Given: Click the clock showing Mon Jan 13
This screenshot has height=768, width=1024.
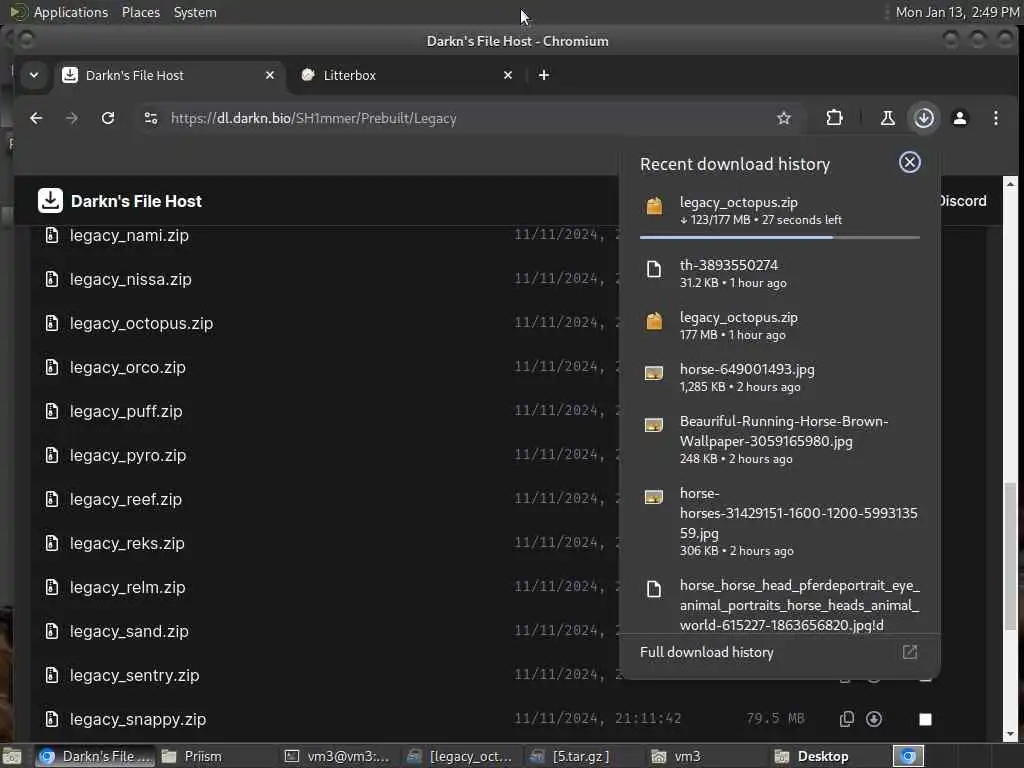Looking at the screenshot, I should tap(957, 12).
